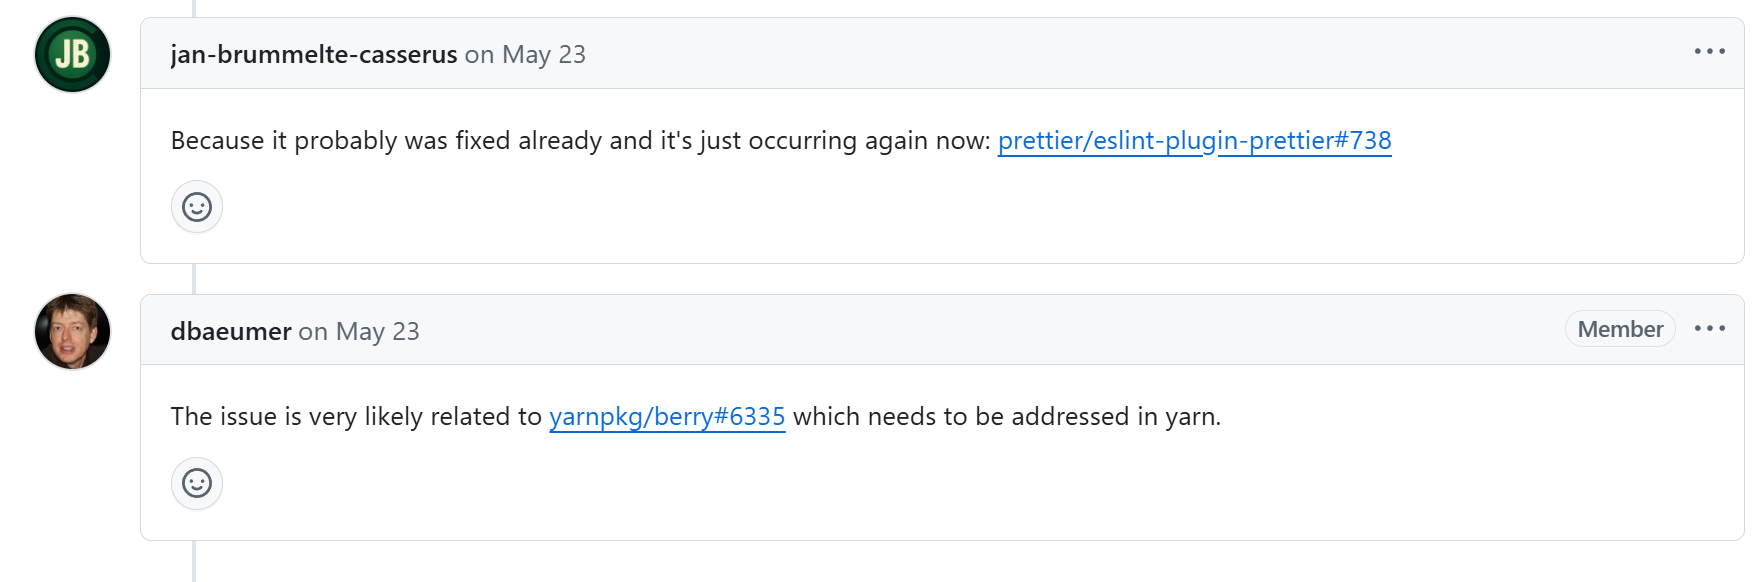
Task: Open the dbaeumer username link
Action: click(231, 331)
